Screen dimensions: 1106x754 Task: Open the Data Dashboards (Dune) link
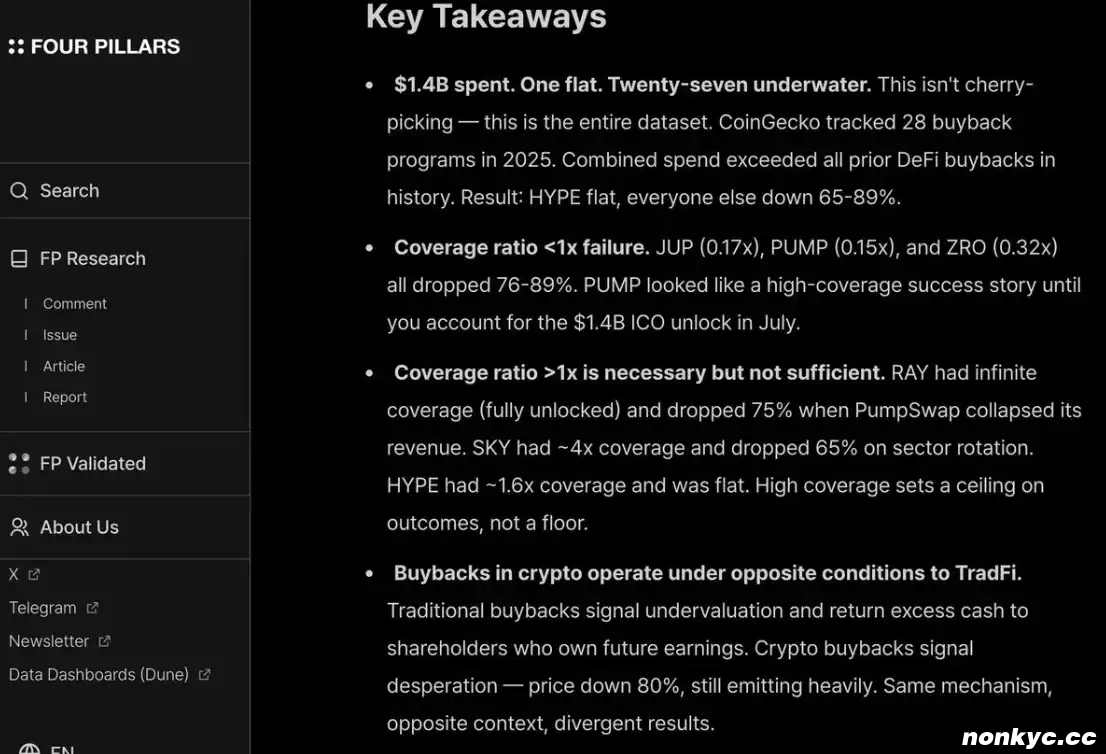[x=99, y=675]
